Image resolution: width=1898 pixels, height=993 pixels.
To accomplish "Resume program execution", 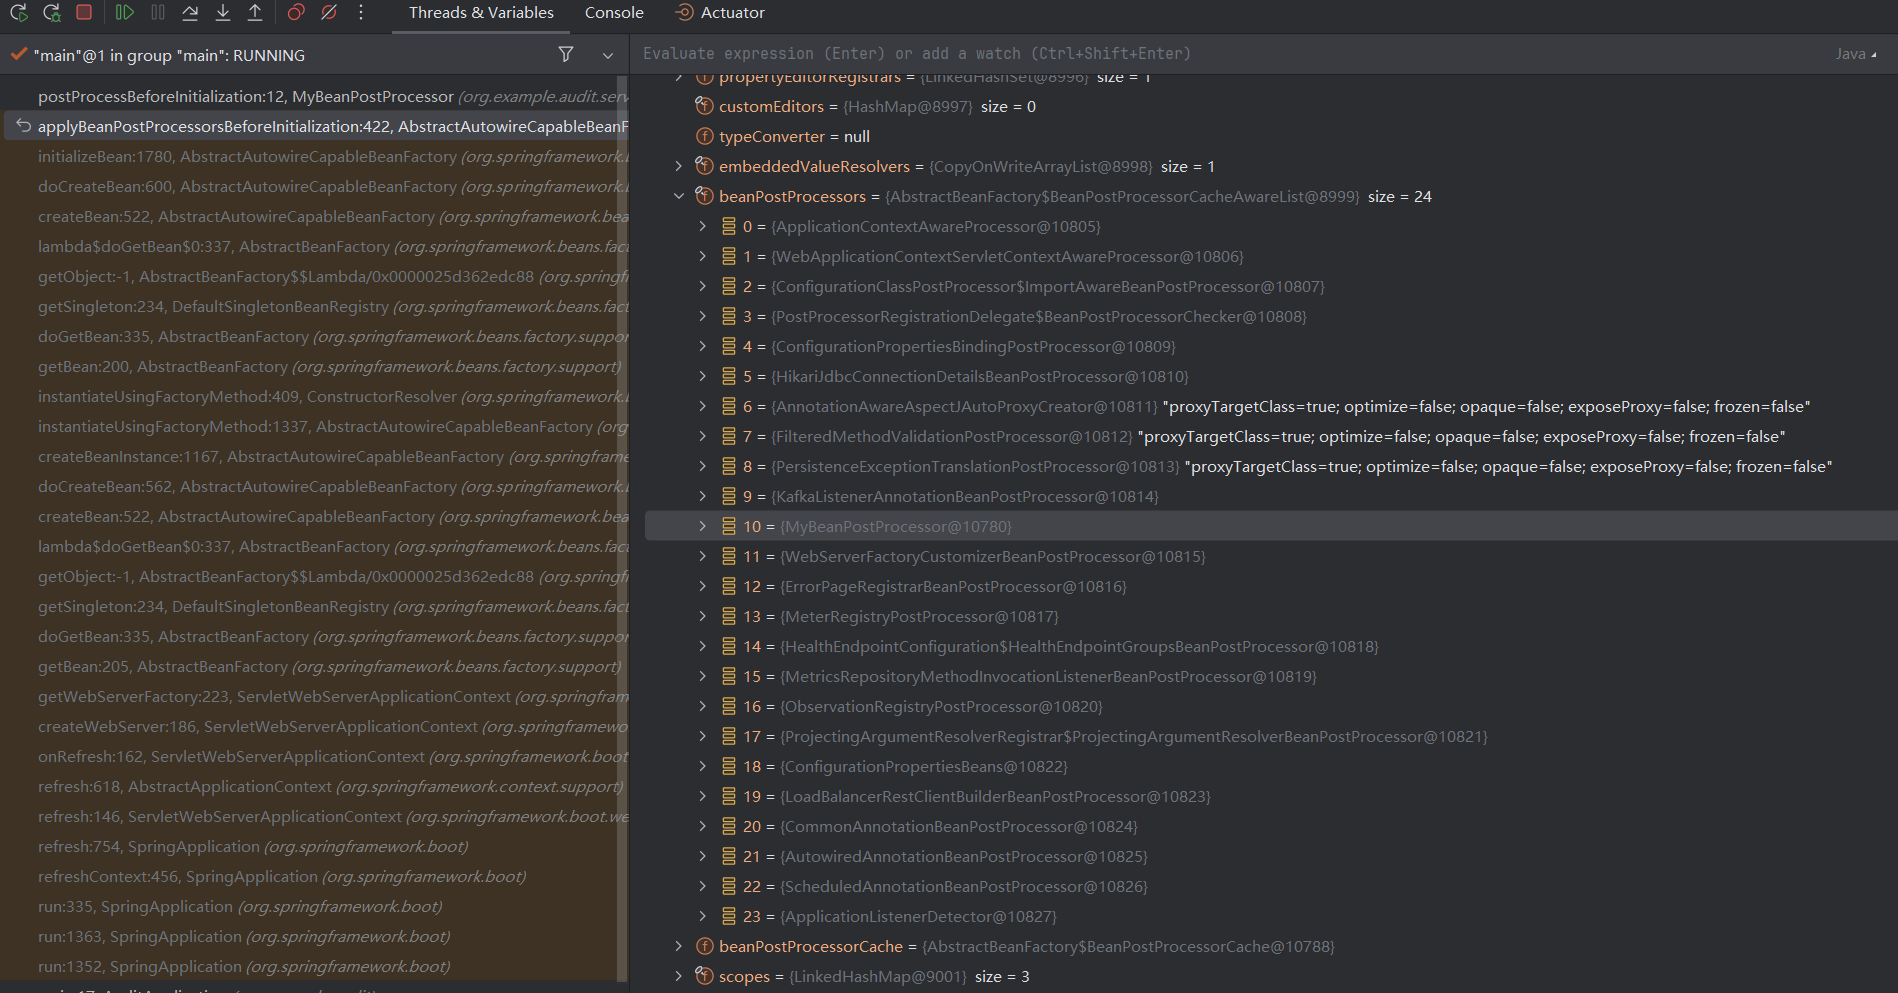I will (125, 13).
